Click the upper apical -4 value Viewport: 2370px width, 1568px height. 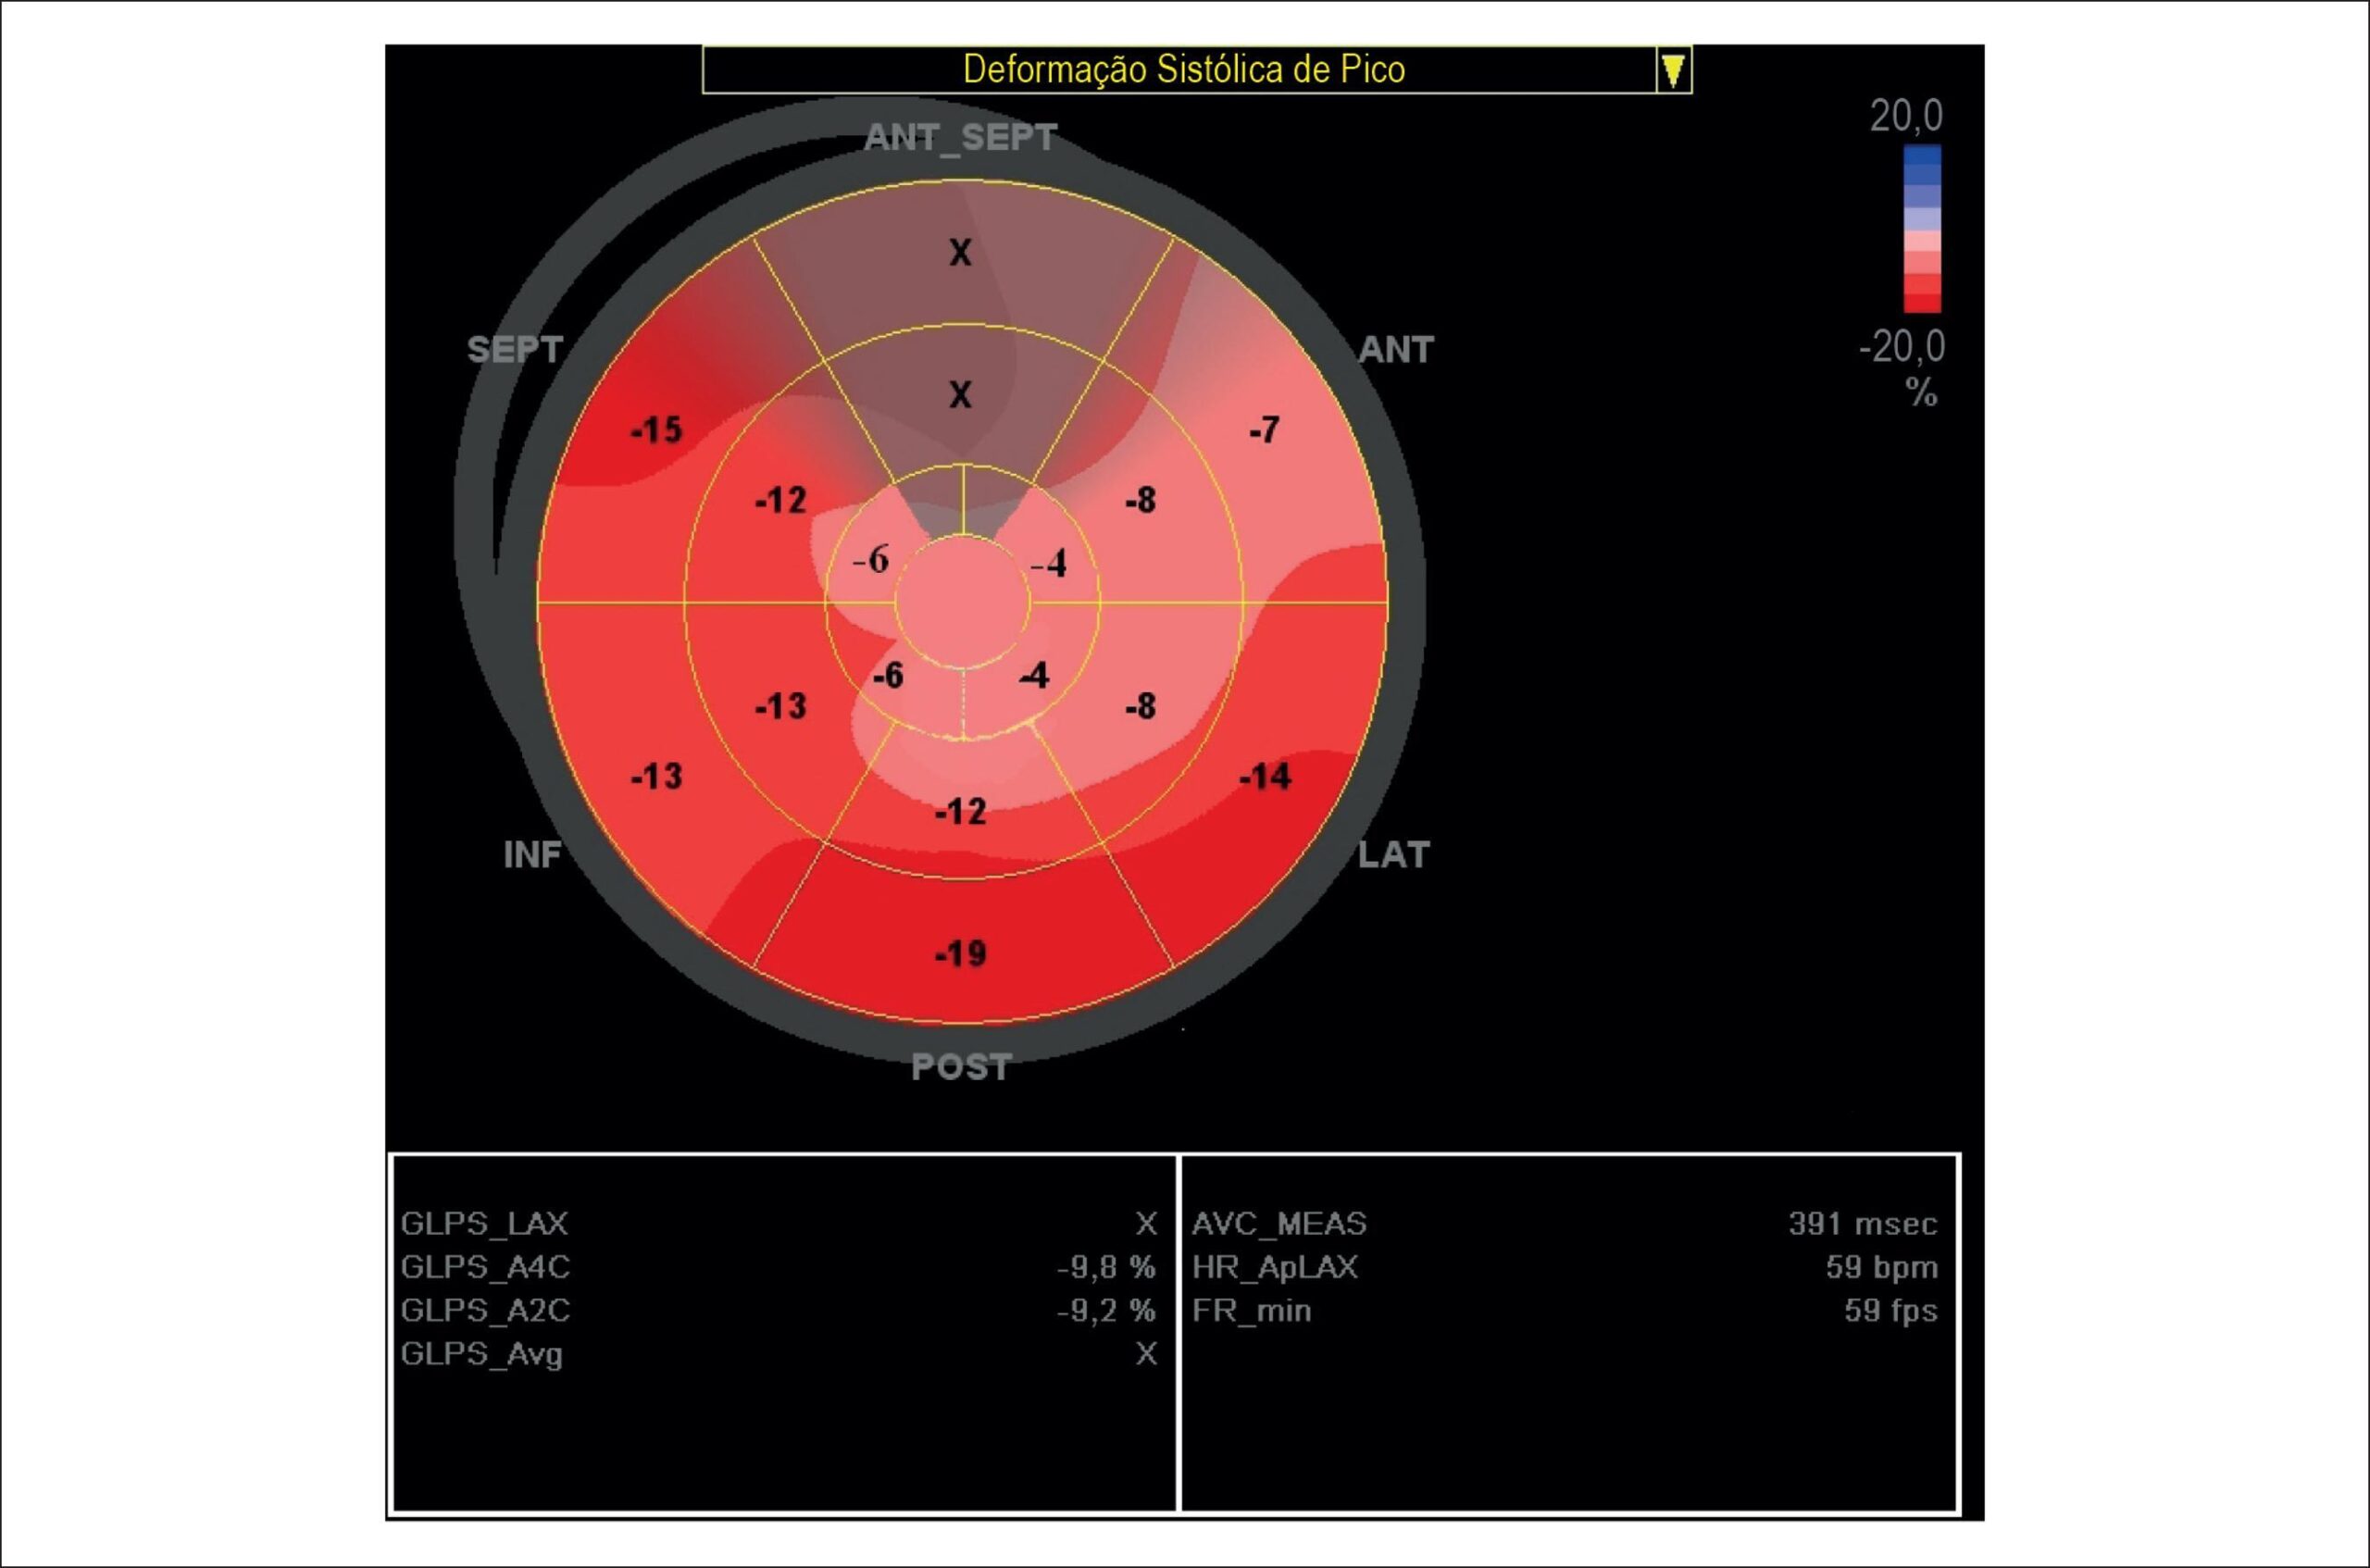tap(1049, 565)
